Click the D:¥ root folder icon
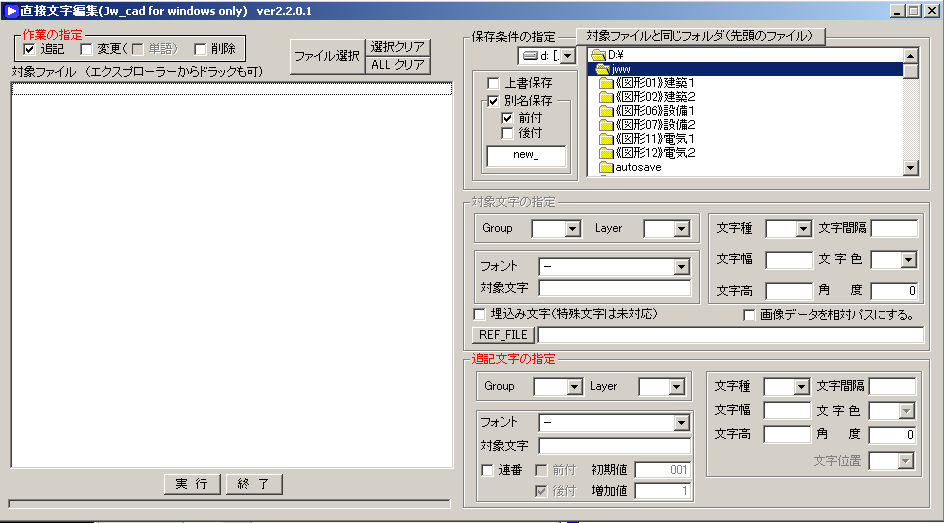The height and width of the screenshot is (523, 944). (598, 54)
